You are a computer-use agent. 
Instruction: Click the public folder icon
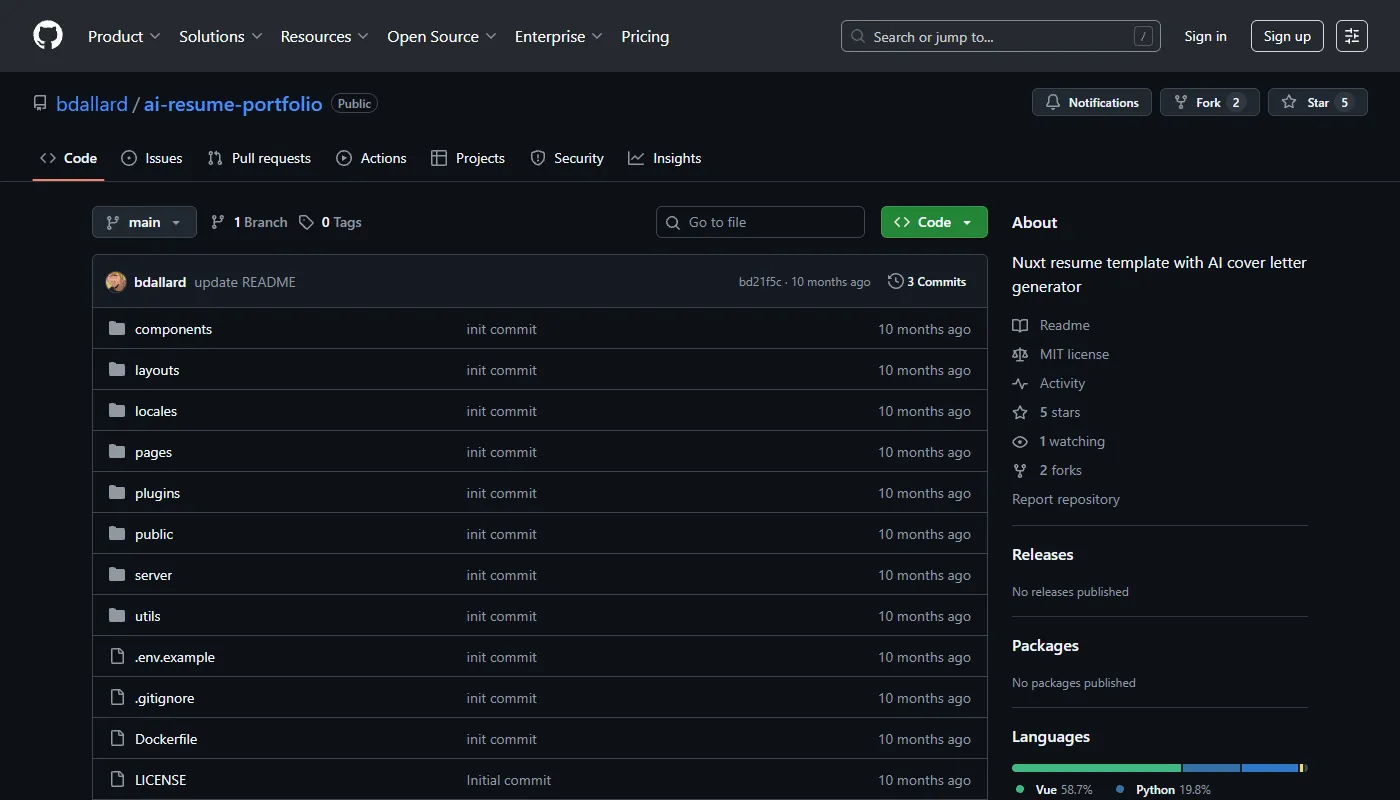tap(117, 534)
